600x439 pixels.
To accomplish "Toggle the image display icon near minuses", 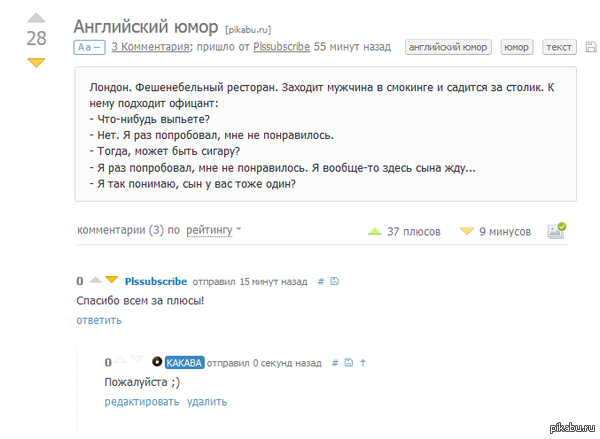I will tap(557, 231).
